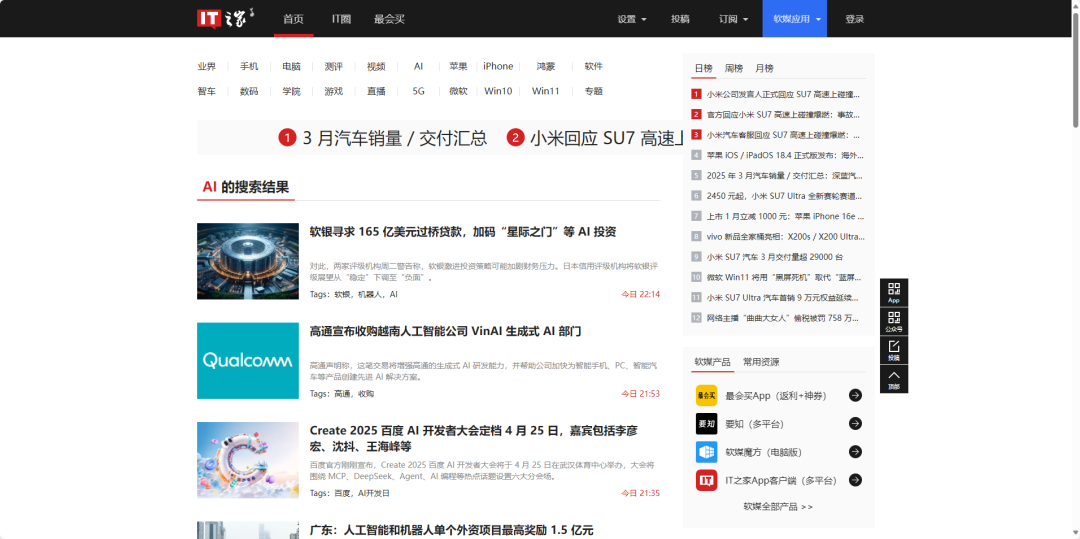Click the 要知 black app icon
The image size is (1080, 539).
[706, 423]
